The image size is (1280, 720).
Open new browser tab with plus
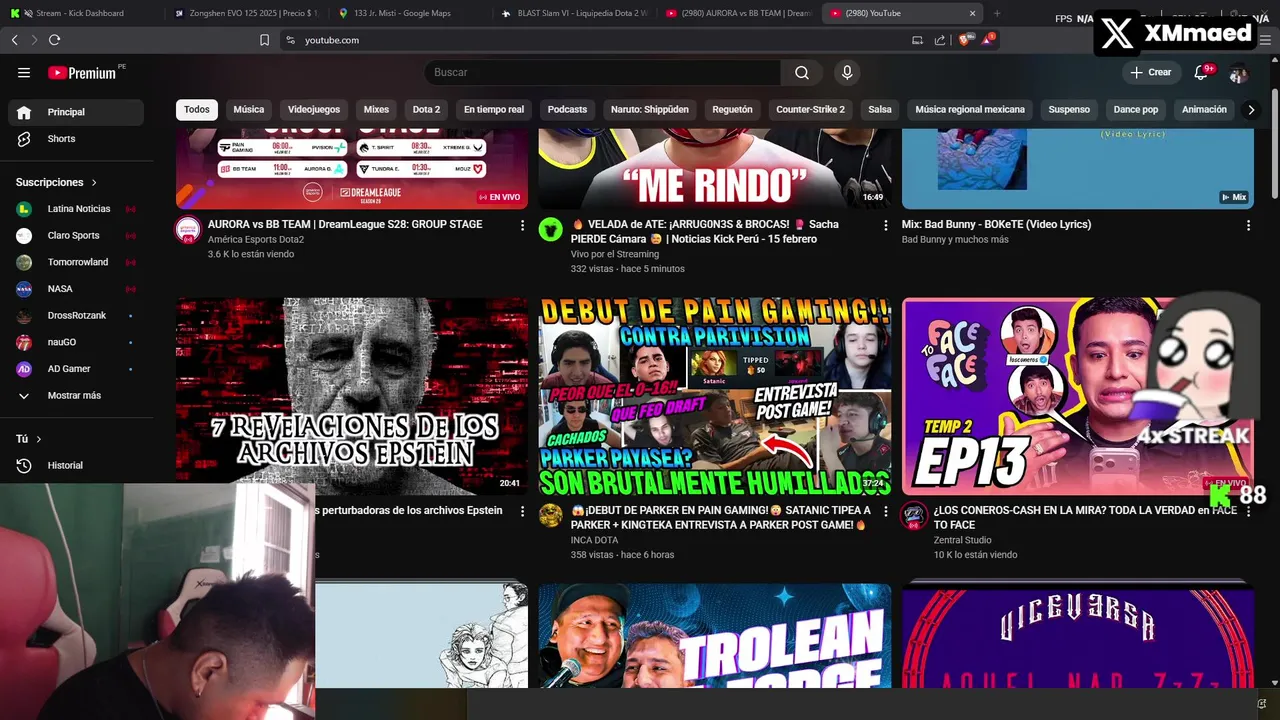tap(997, 13)
